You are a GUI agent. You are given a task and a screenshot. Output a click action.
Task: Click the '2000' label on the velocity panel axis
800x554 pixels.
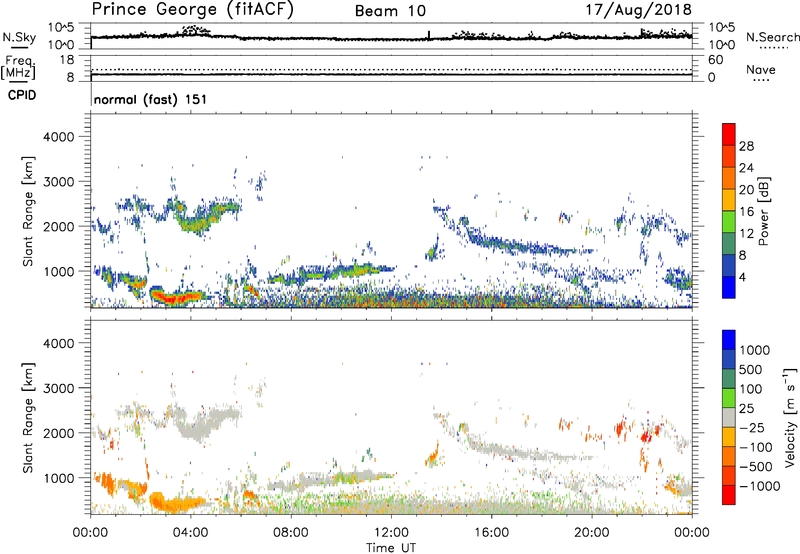pyautogui.click(x=58, y=433)
